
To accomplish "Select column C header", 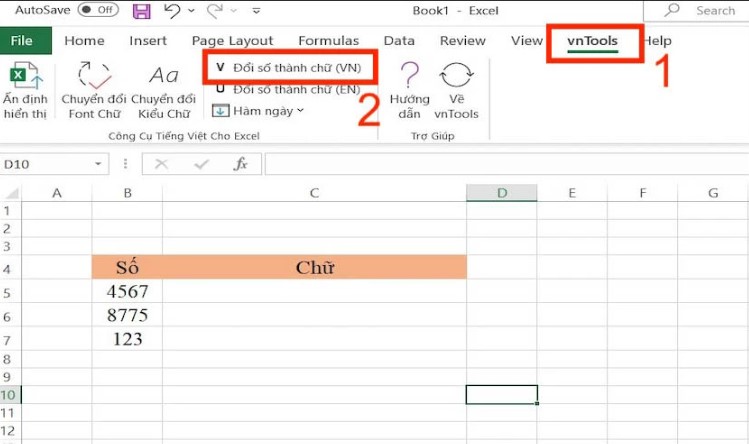I will (314, 193).
